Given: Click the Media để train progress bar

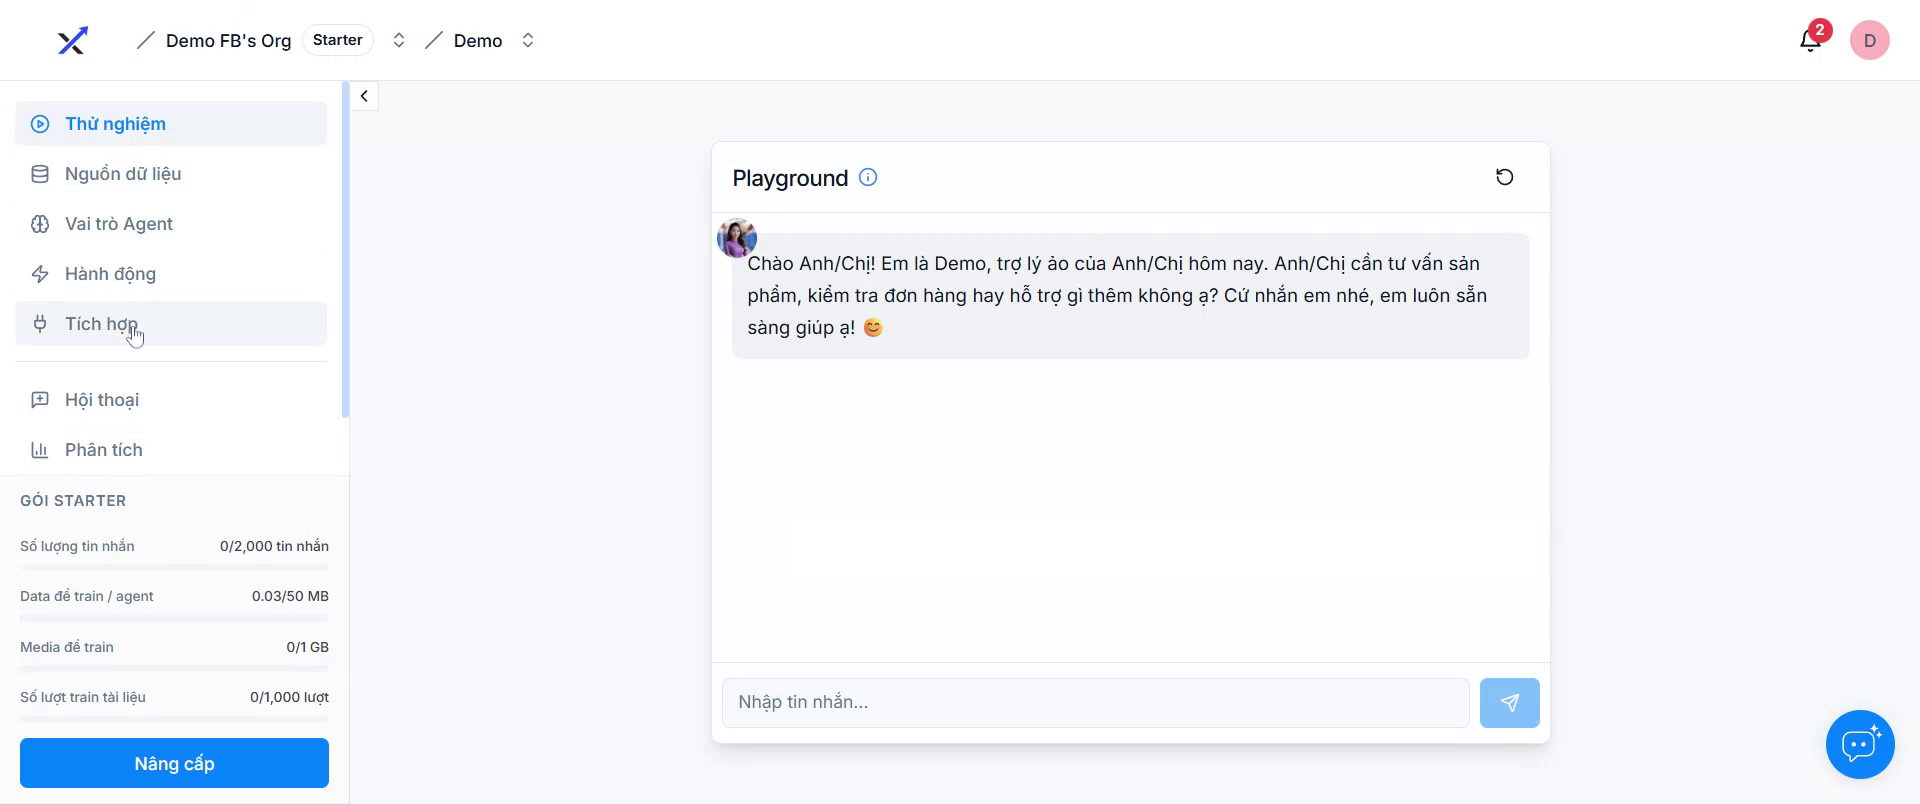Looking at the screenshot, I should [174, 669].
